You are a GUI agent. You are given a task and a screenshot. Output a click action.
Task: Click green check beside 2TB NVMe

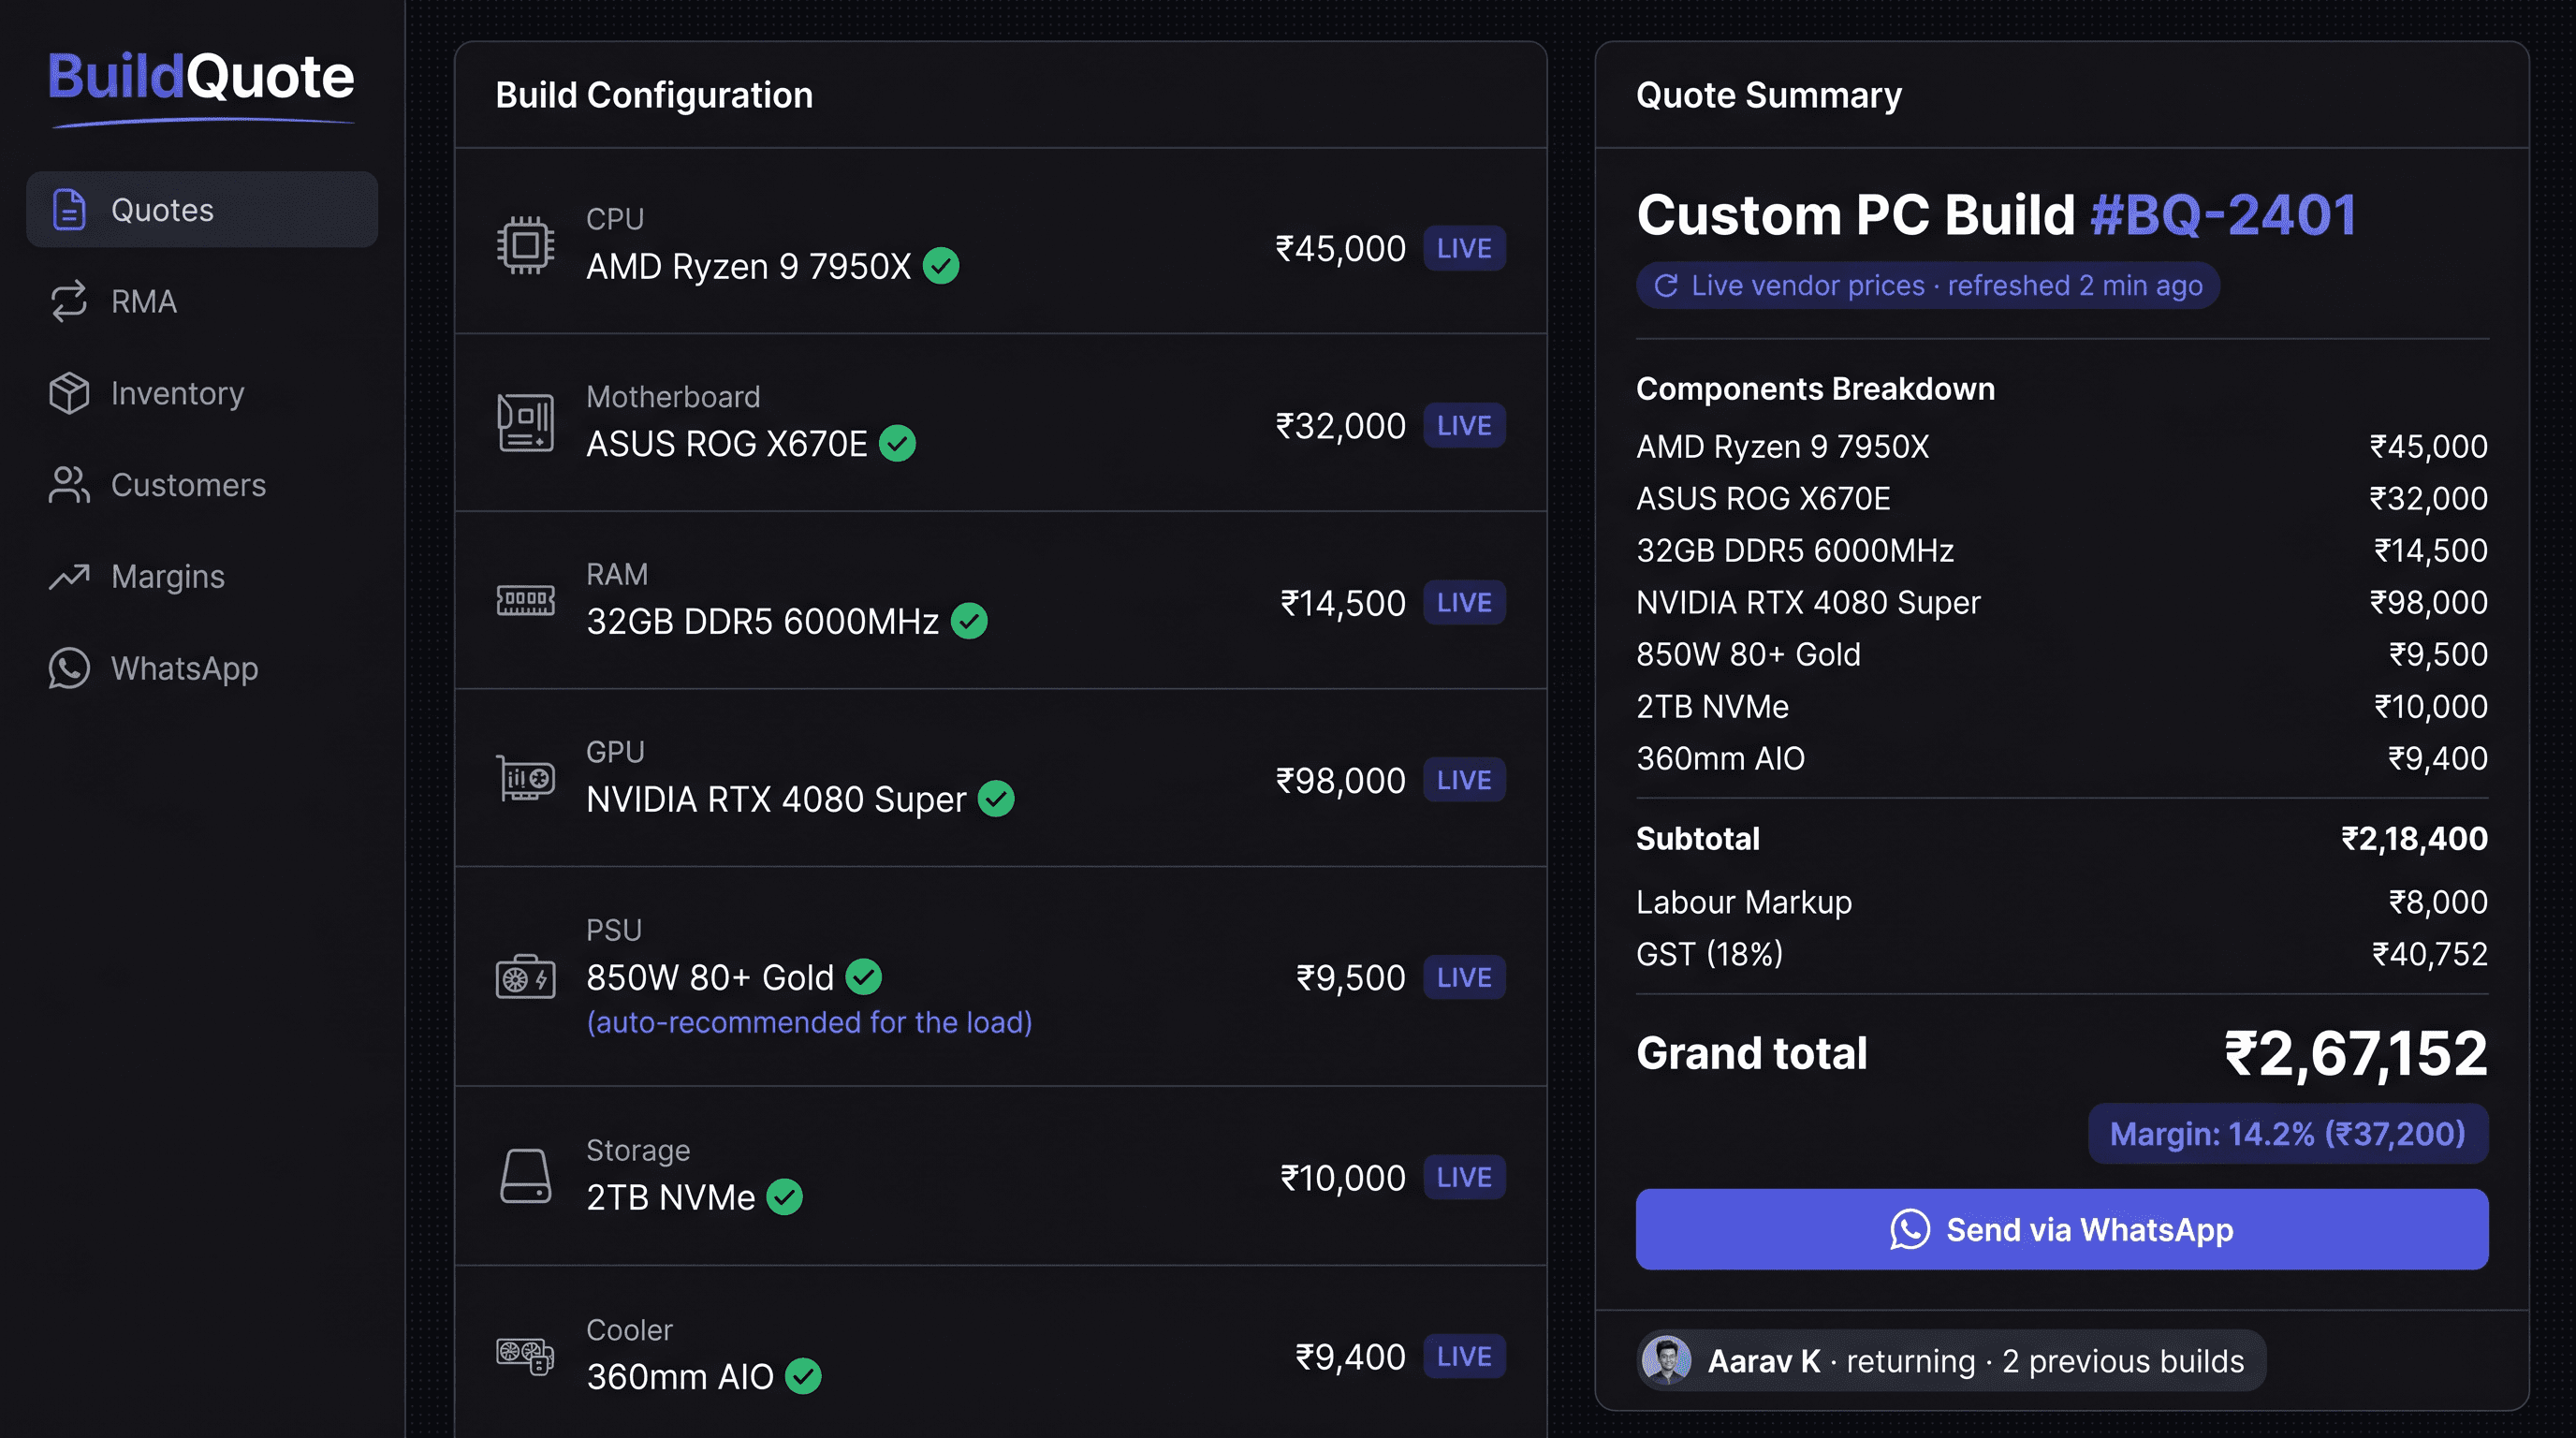[x=784, y=1197]
